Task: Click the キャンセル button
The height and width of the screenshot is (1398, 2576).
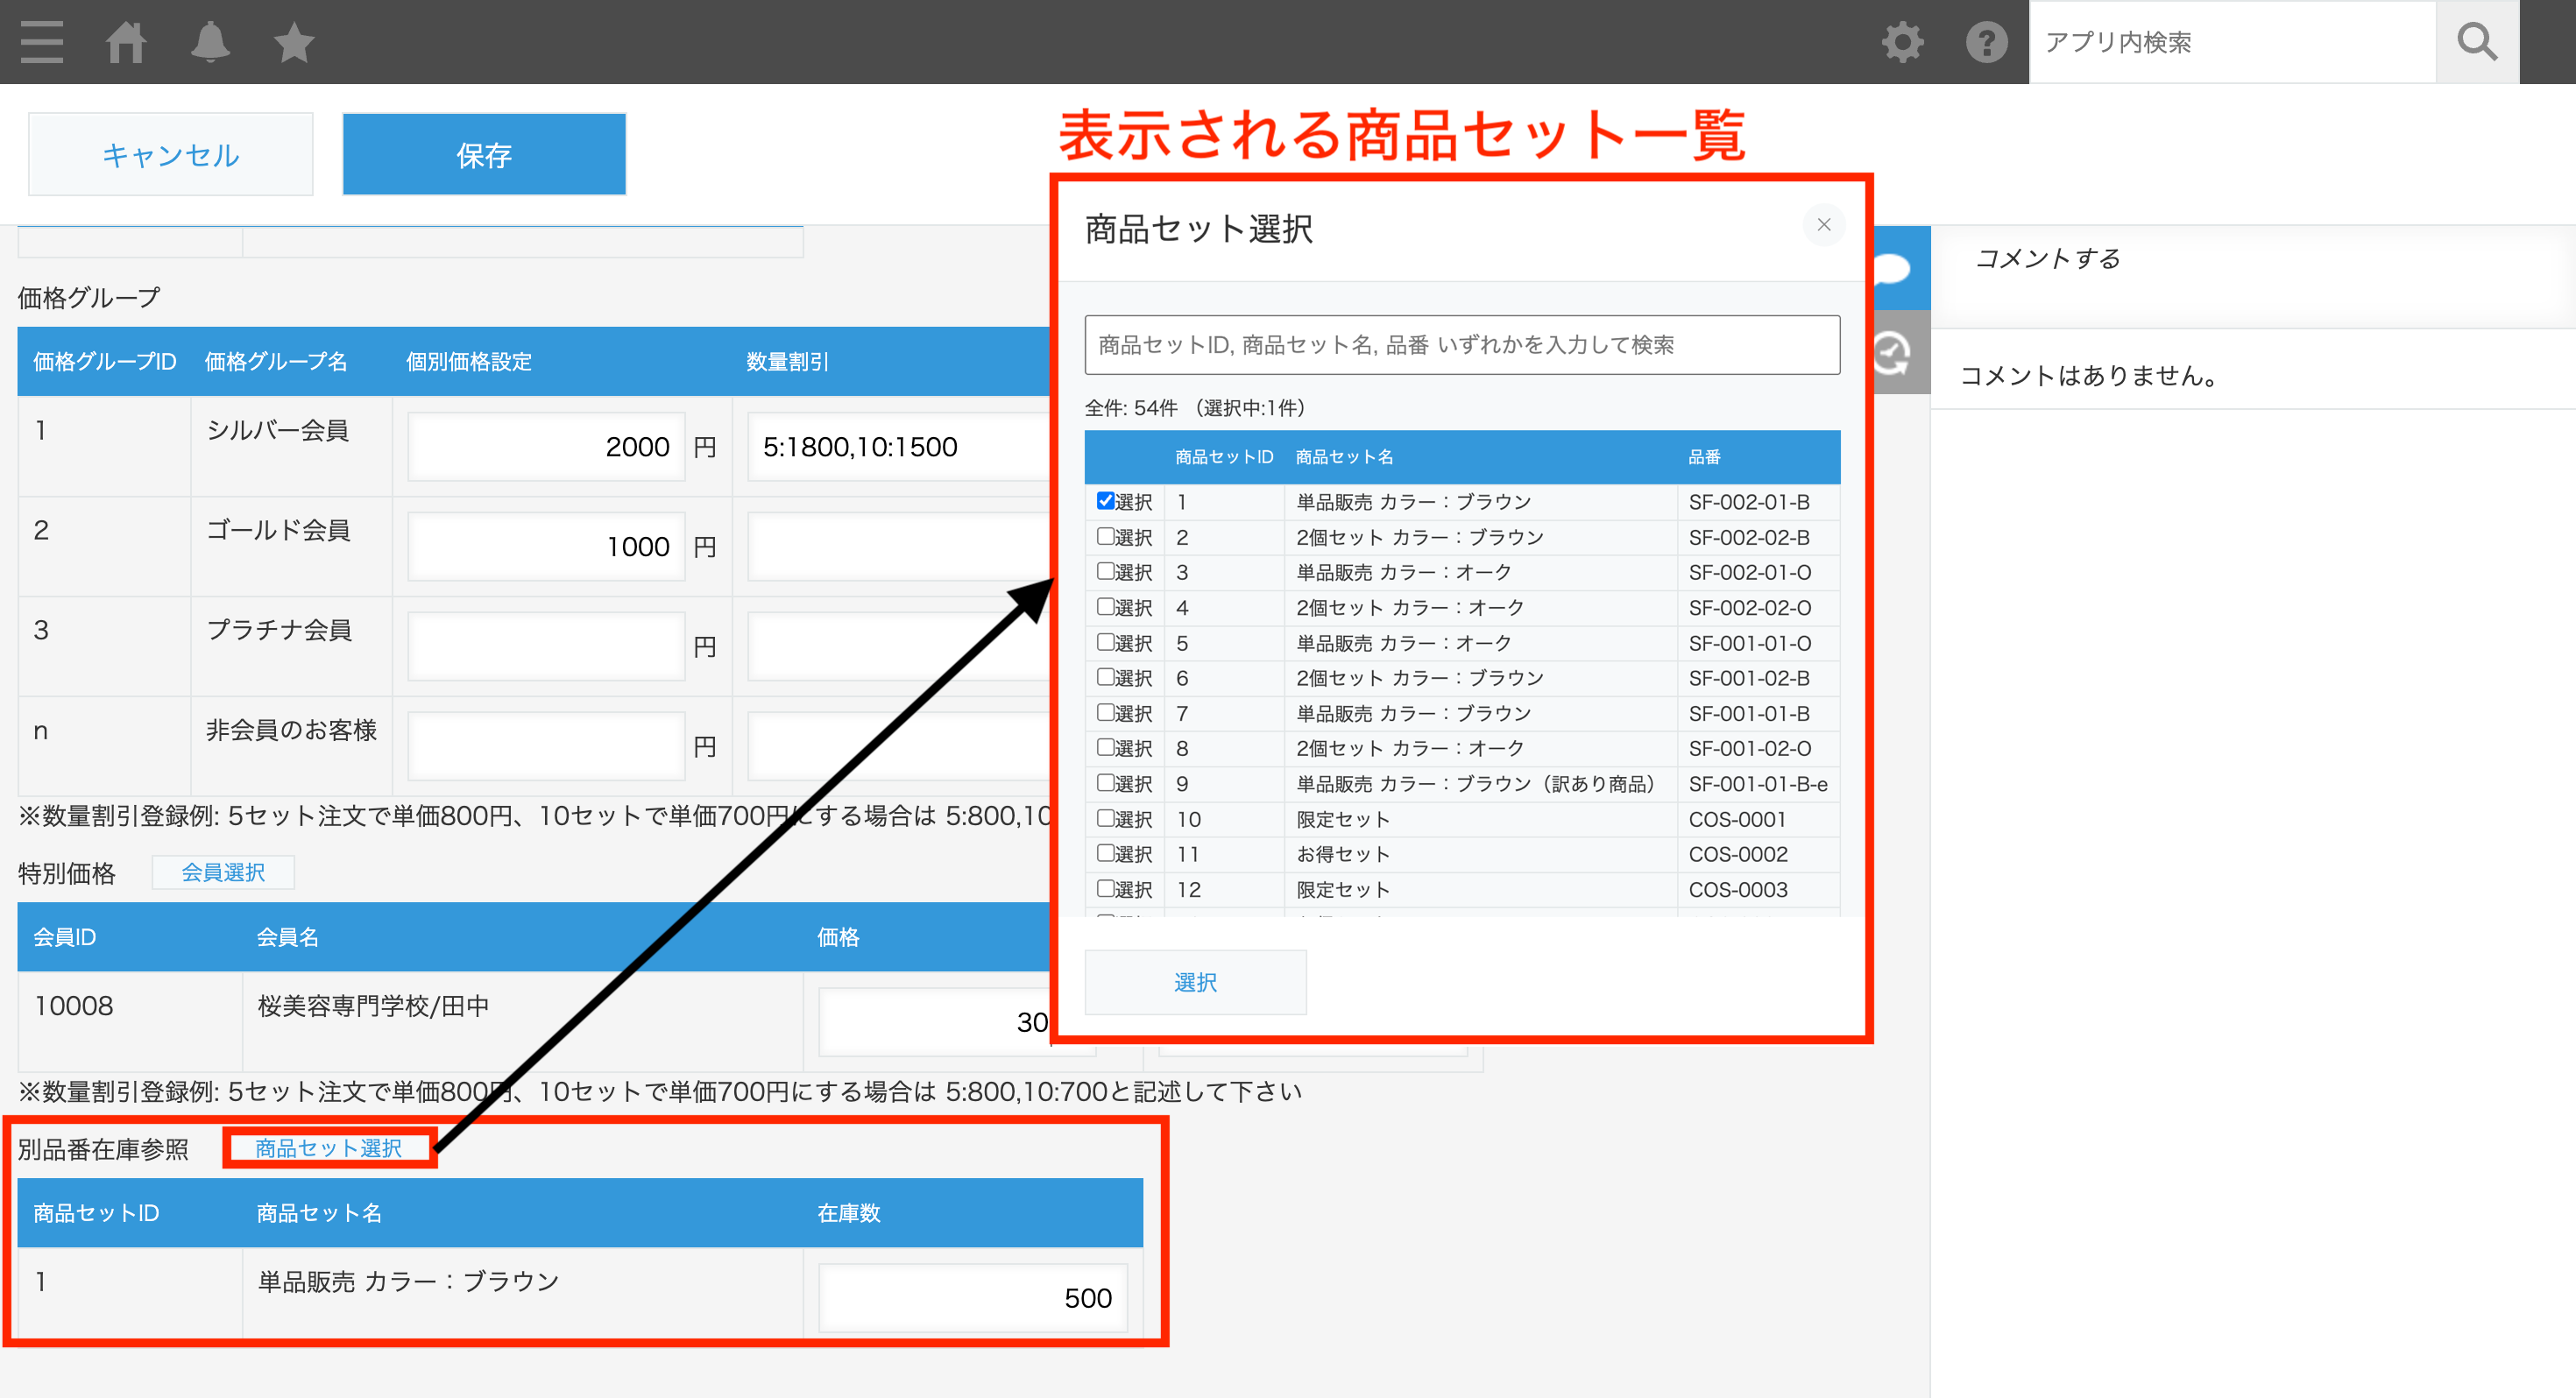Action: pyautogui.click(x=170, y=154)
